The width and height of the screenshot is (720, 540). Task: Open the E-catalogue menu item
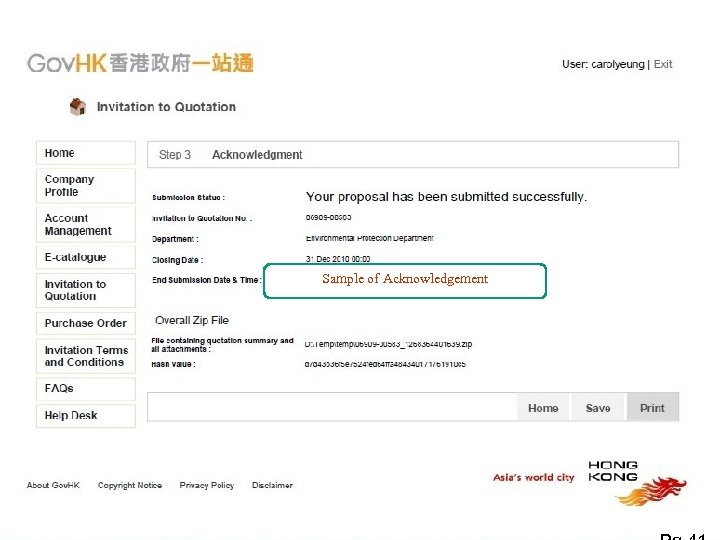[x=86, y=257]
